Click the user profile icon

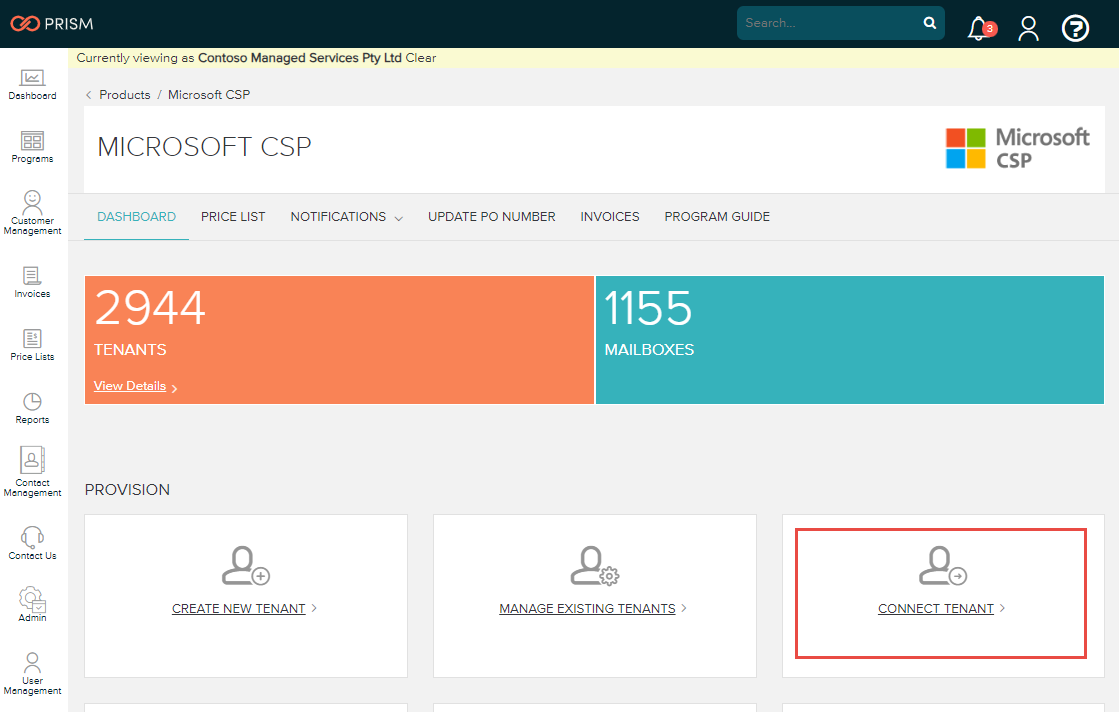click(1028, 29)
